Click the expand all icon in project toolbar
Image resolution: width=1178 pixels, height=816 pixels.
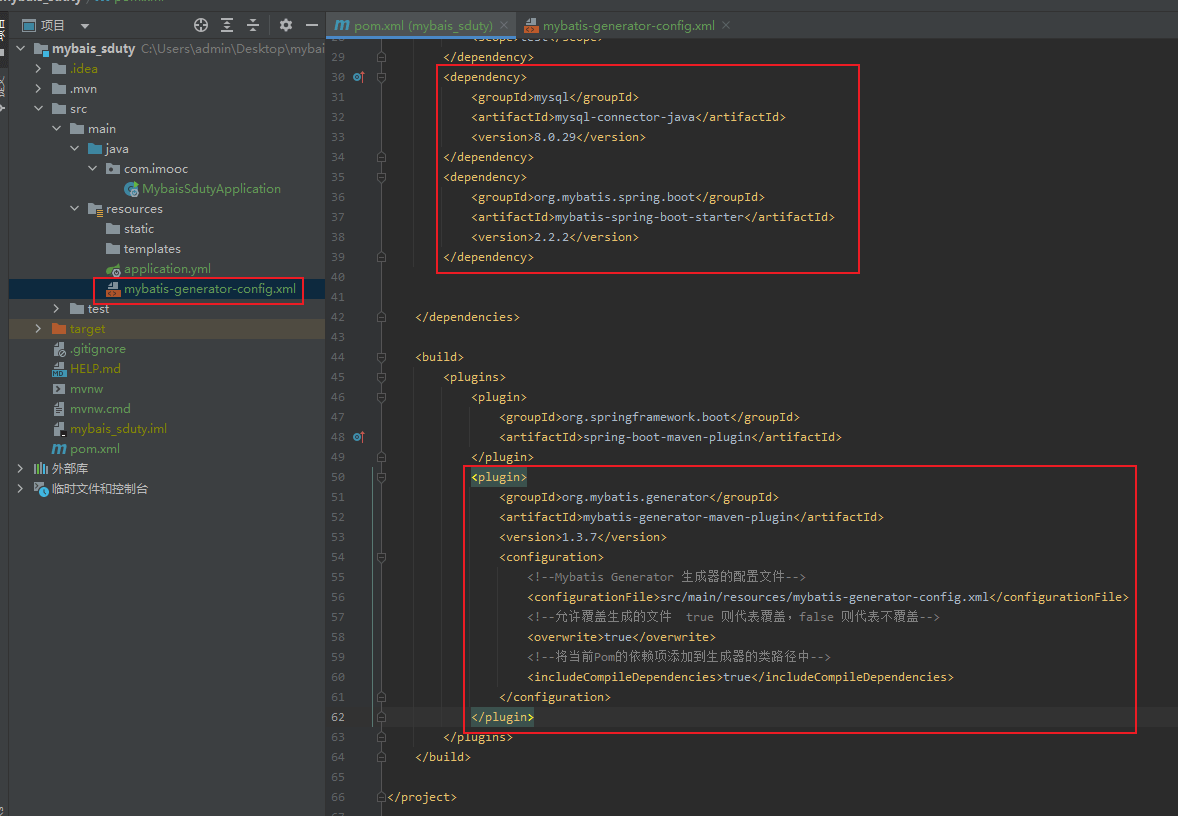227,26
